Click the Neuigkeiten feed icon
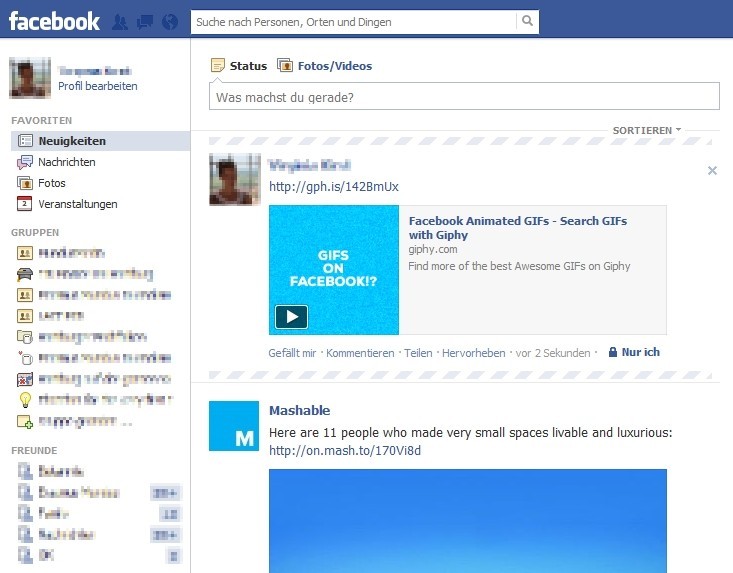The width and height of the screenshot is (733, 573). tap(25, 141)
